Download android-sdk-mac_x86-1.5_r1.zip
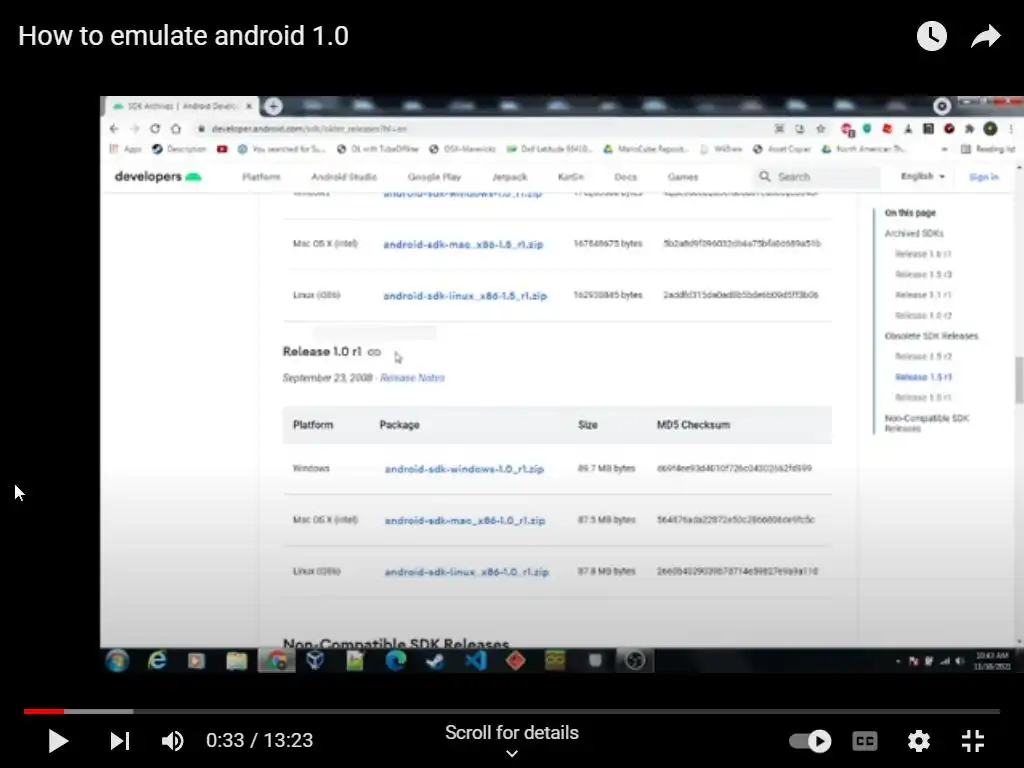 coord(463,244)
